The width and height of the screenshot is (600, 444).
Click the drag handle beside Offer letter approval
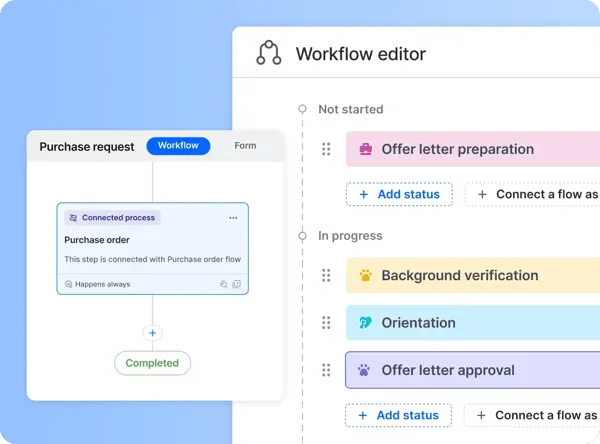tap(326, 370)
